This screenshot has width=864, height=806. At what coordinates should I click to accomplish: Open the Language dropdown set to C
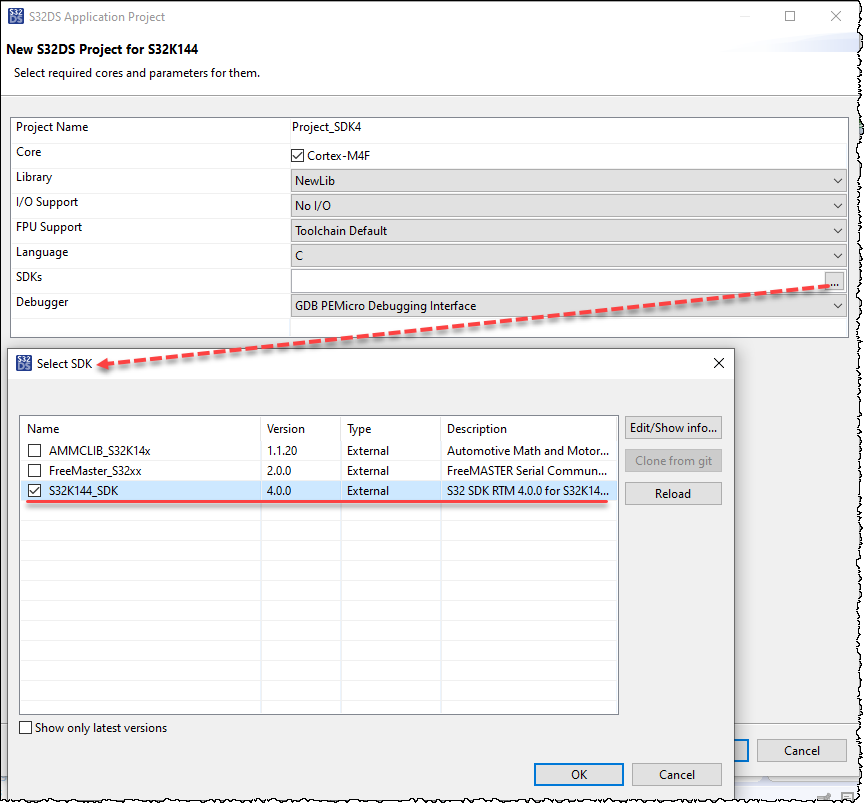[x=837, y=255]
